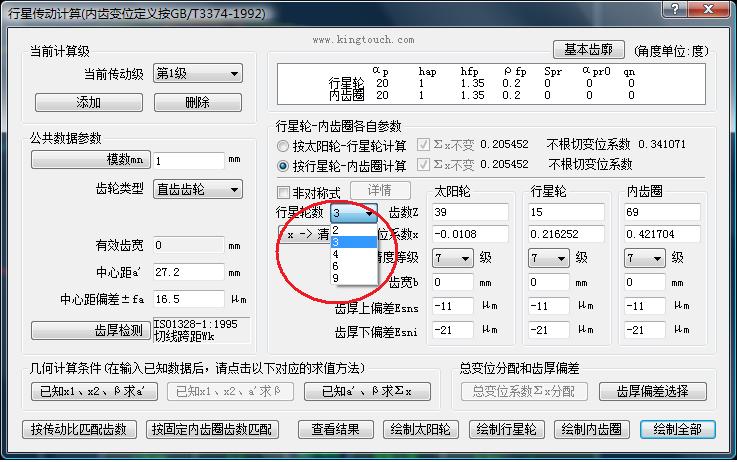Click the 行星轮 齿厚下偏差Esni field
The height and width of the screenshot is (462, 737).
tap(549, 330)
